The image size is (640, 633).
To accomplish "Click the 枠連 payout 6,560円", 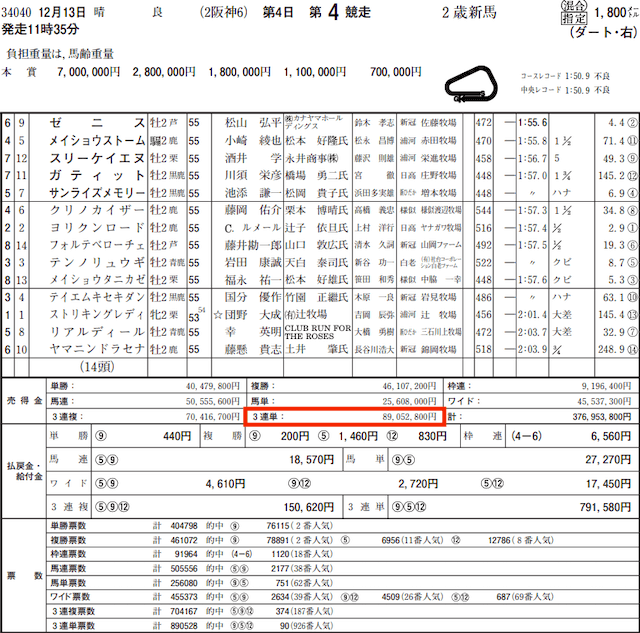I will 595,436.
